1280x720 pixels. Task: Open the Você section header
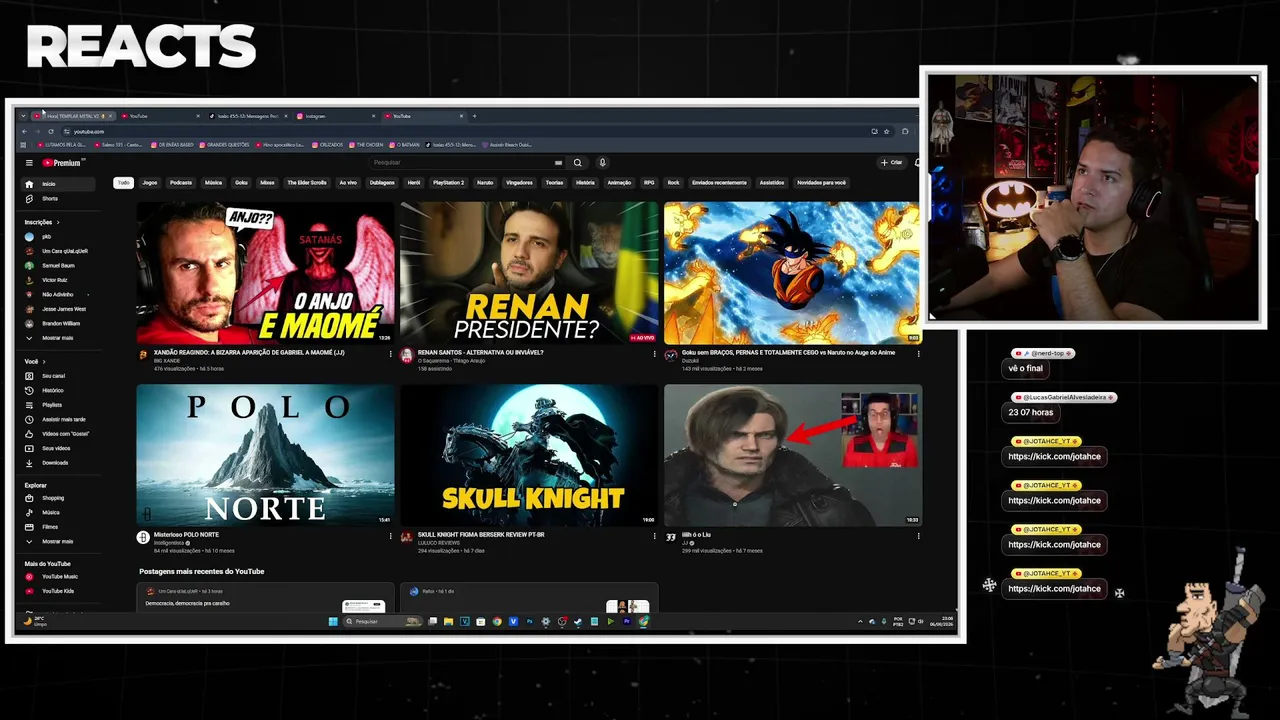point(34,361)
